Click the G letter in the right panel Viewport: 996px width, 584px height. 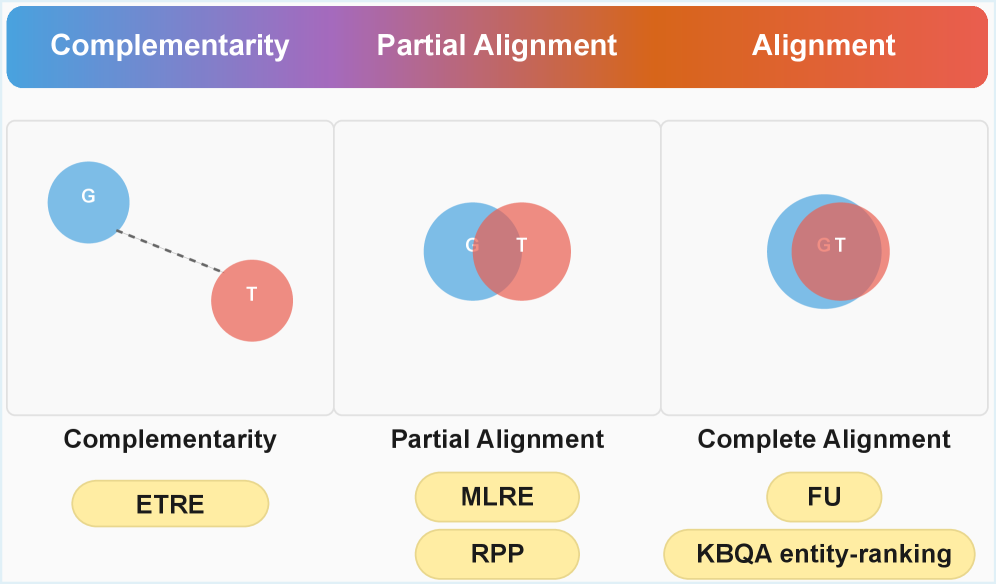[x=823, y=245]
